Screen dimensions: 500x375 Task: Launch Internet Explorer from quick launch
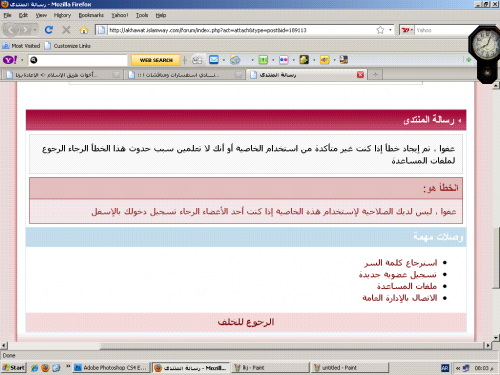pyautogui.click(x=34, y=368)
